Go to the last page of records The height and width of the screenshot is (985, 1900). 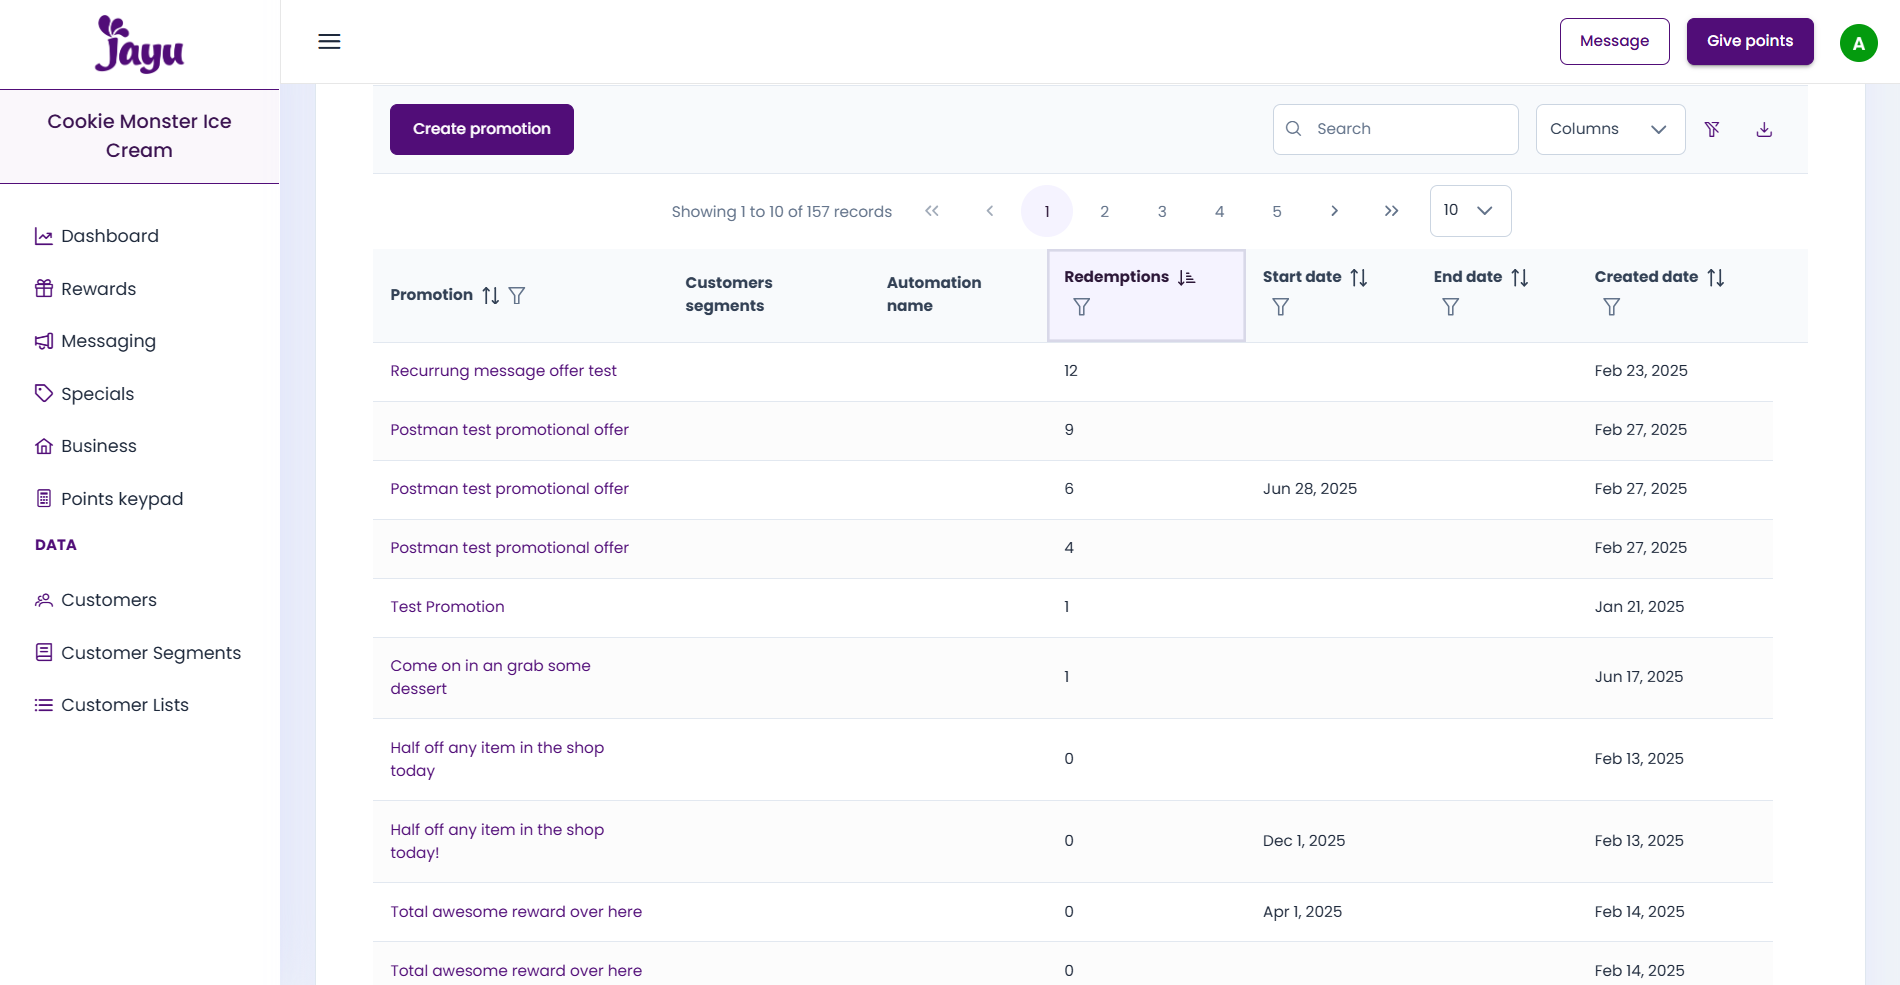point(1391,211)
